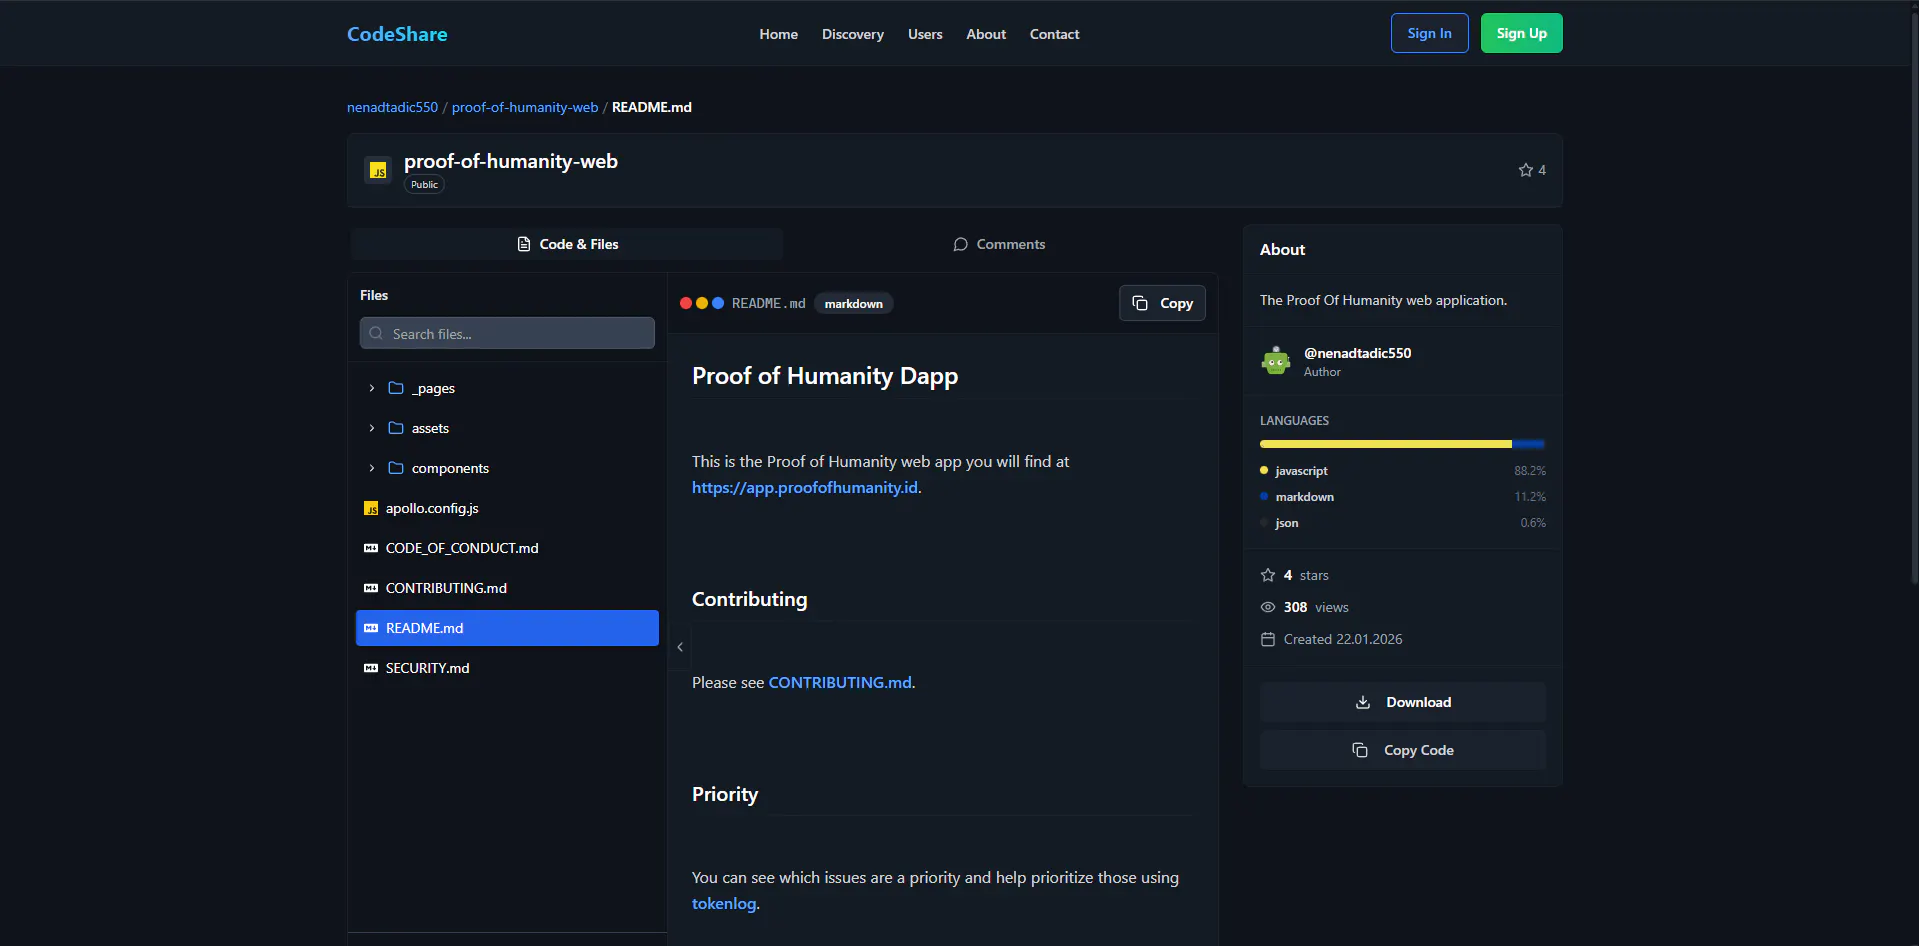Open the app.proofofhumanity.id link
Viewport: 1919px width, 946px height.
click(805, 487)
